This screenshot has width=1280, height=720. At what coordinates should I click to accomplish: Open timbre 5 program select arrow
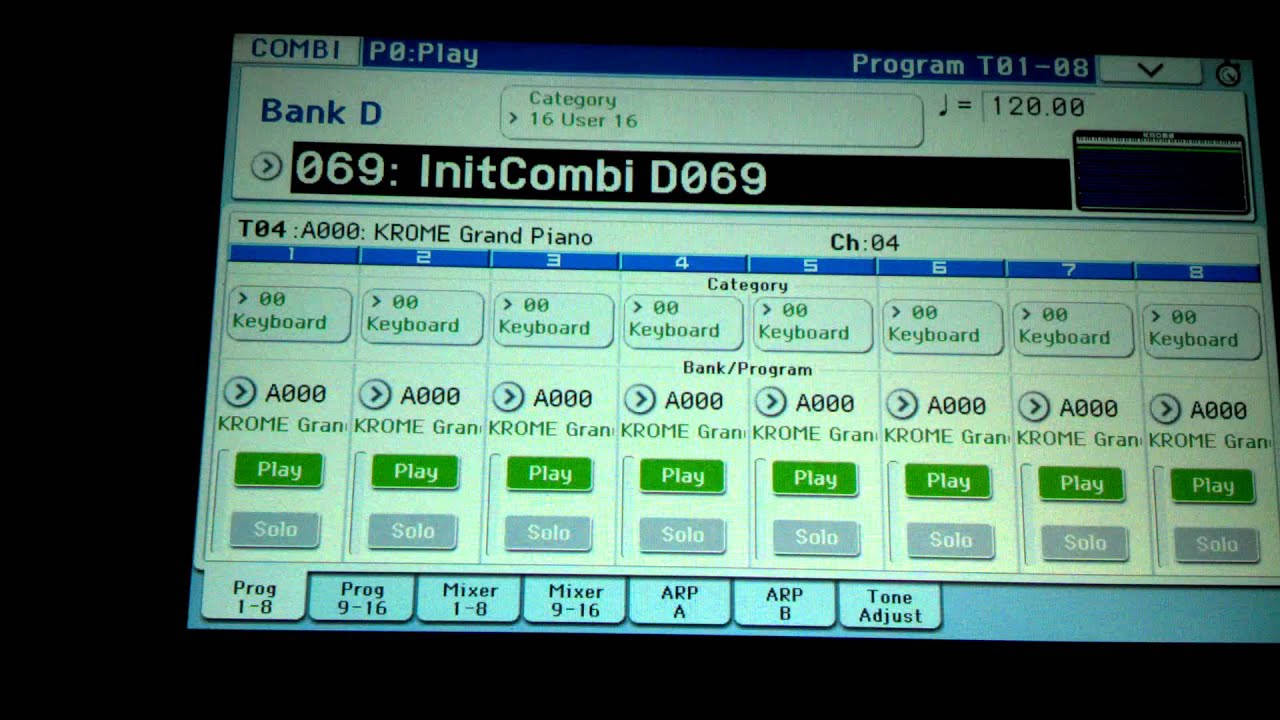[770, 402]
